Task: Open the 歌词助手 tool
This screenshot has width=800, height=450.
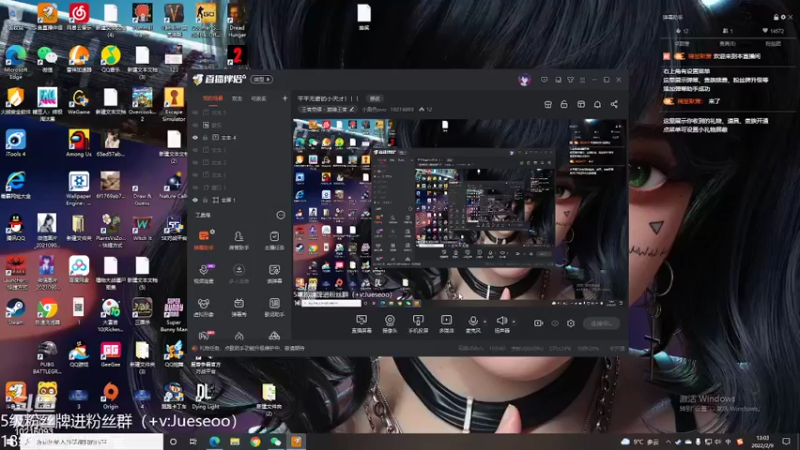Action: pos(274,307)
